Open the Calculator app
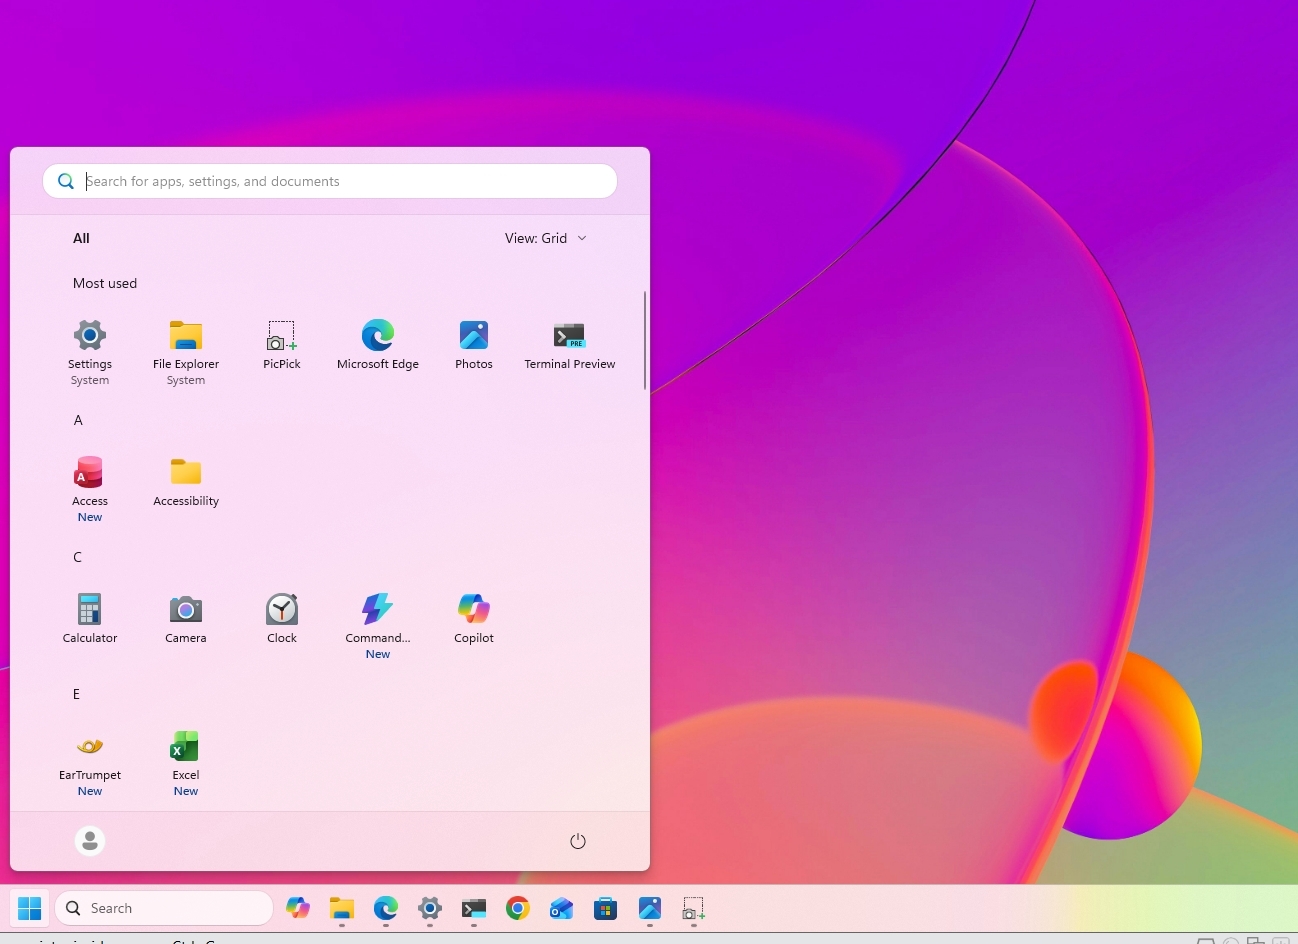The image size is (1298, 944). coord(90,619)
